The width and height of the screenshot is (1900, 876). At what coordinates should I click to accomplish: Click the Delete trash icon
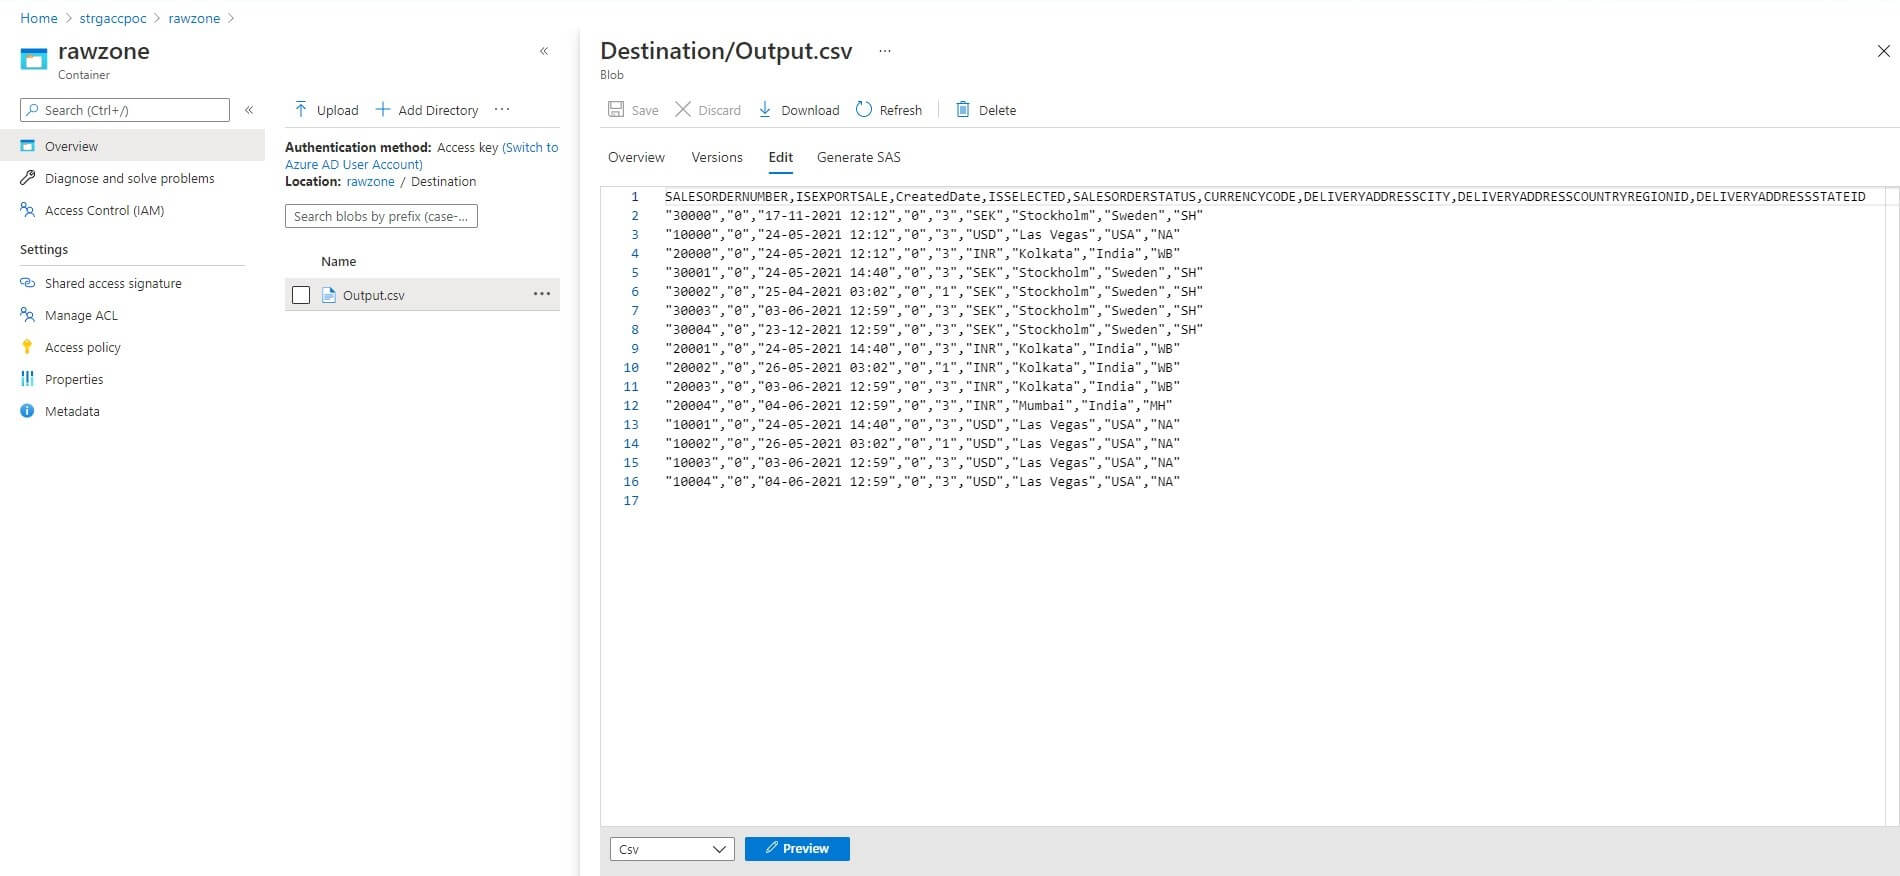963,109
